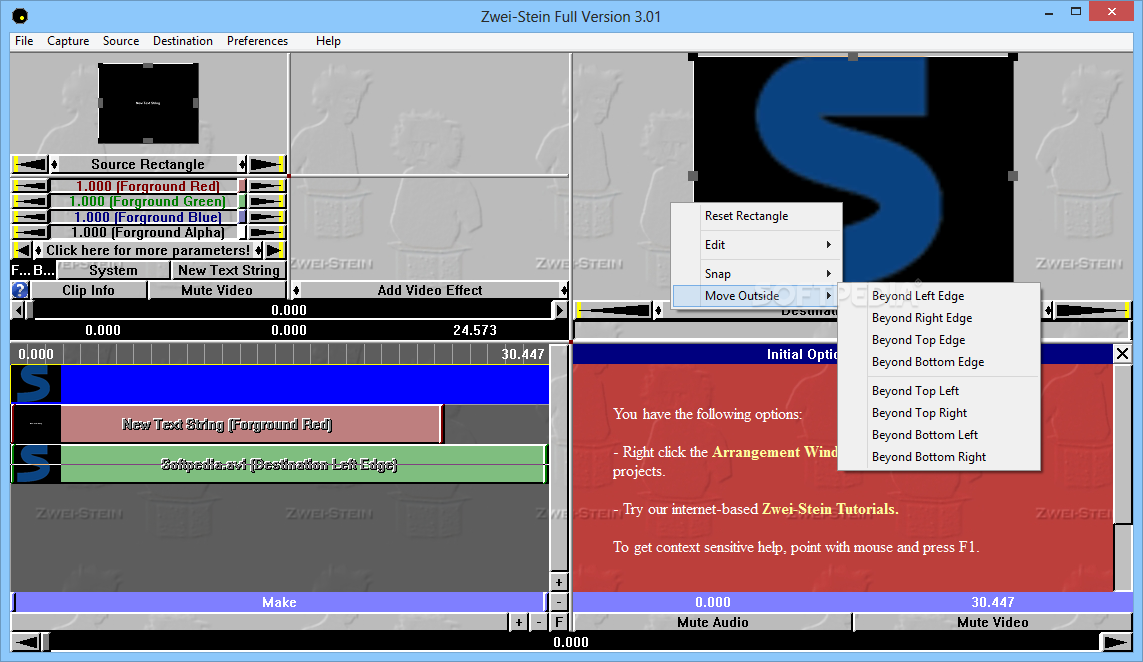Click the F fit button under Make bar
1143x662 pixels.
558,622
